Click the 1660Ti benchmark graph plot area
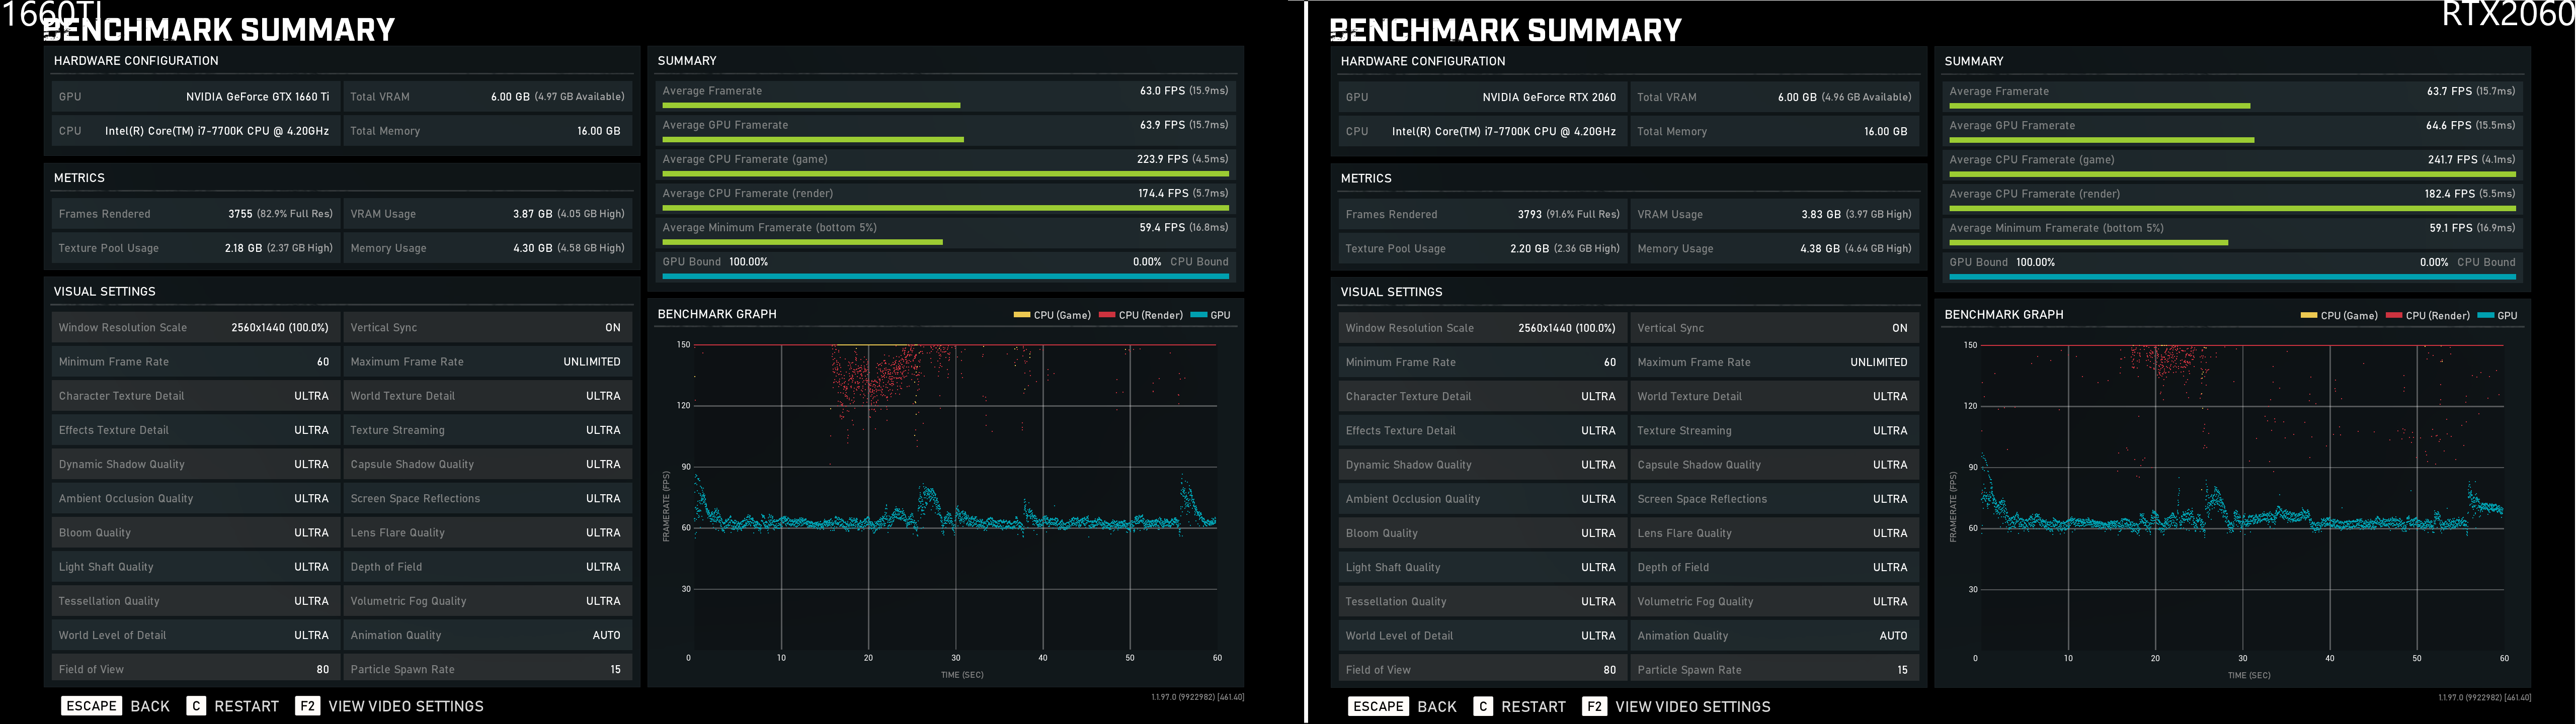Viewport: 2576px width, 724px height. (x=955, y=497)
